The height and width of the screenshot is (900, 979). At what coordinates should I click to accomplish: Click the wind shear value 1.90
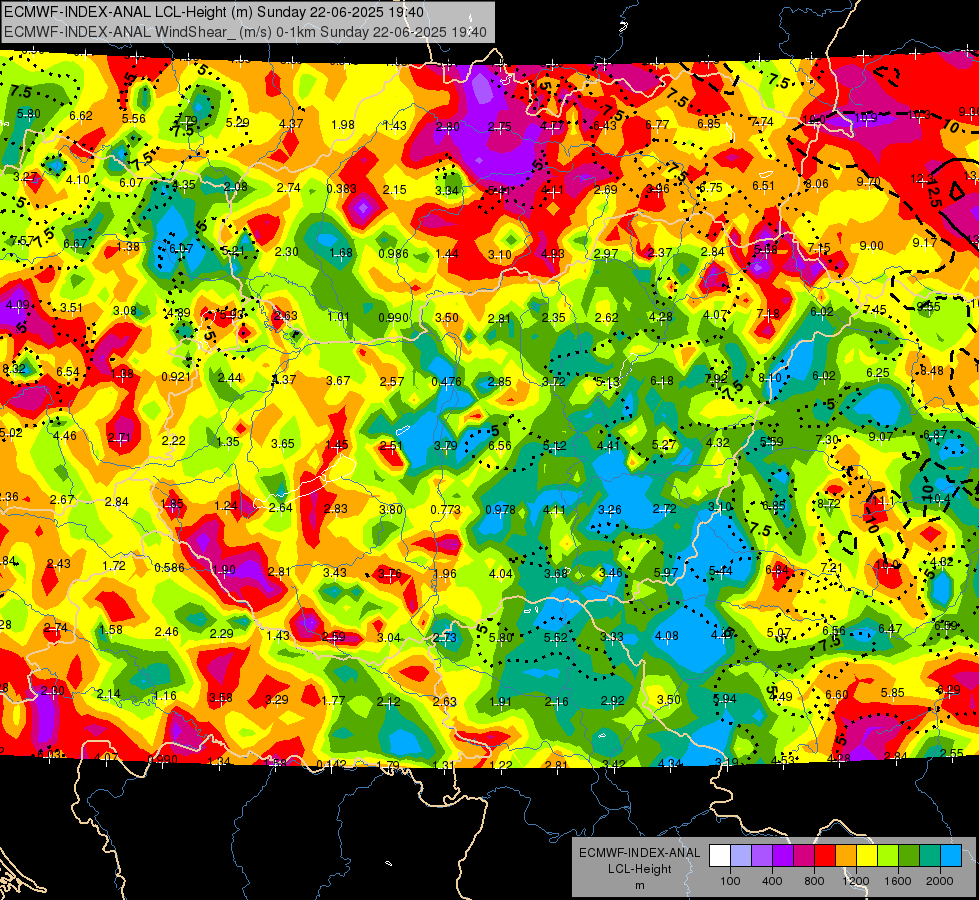tap(224, 570)
